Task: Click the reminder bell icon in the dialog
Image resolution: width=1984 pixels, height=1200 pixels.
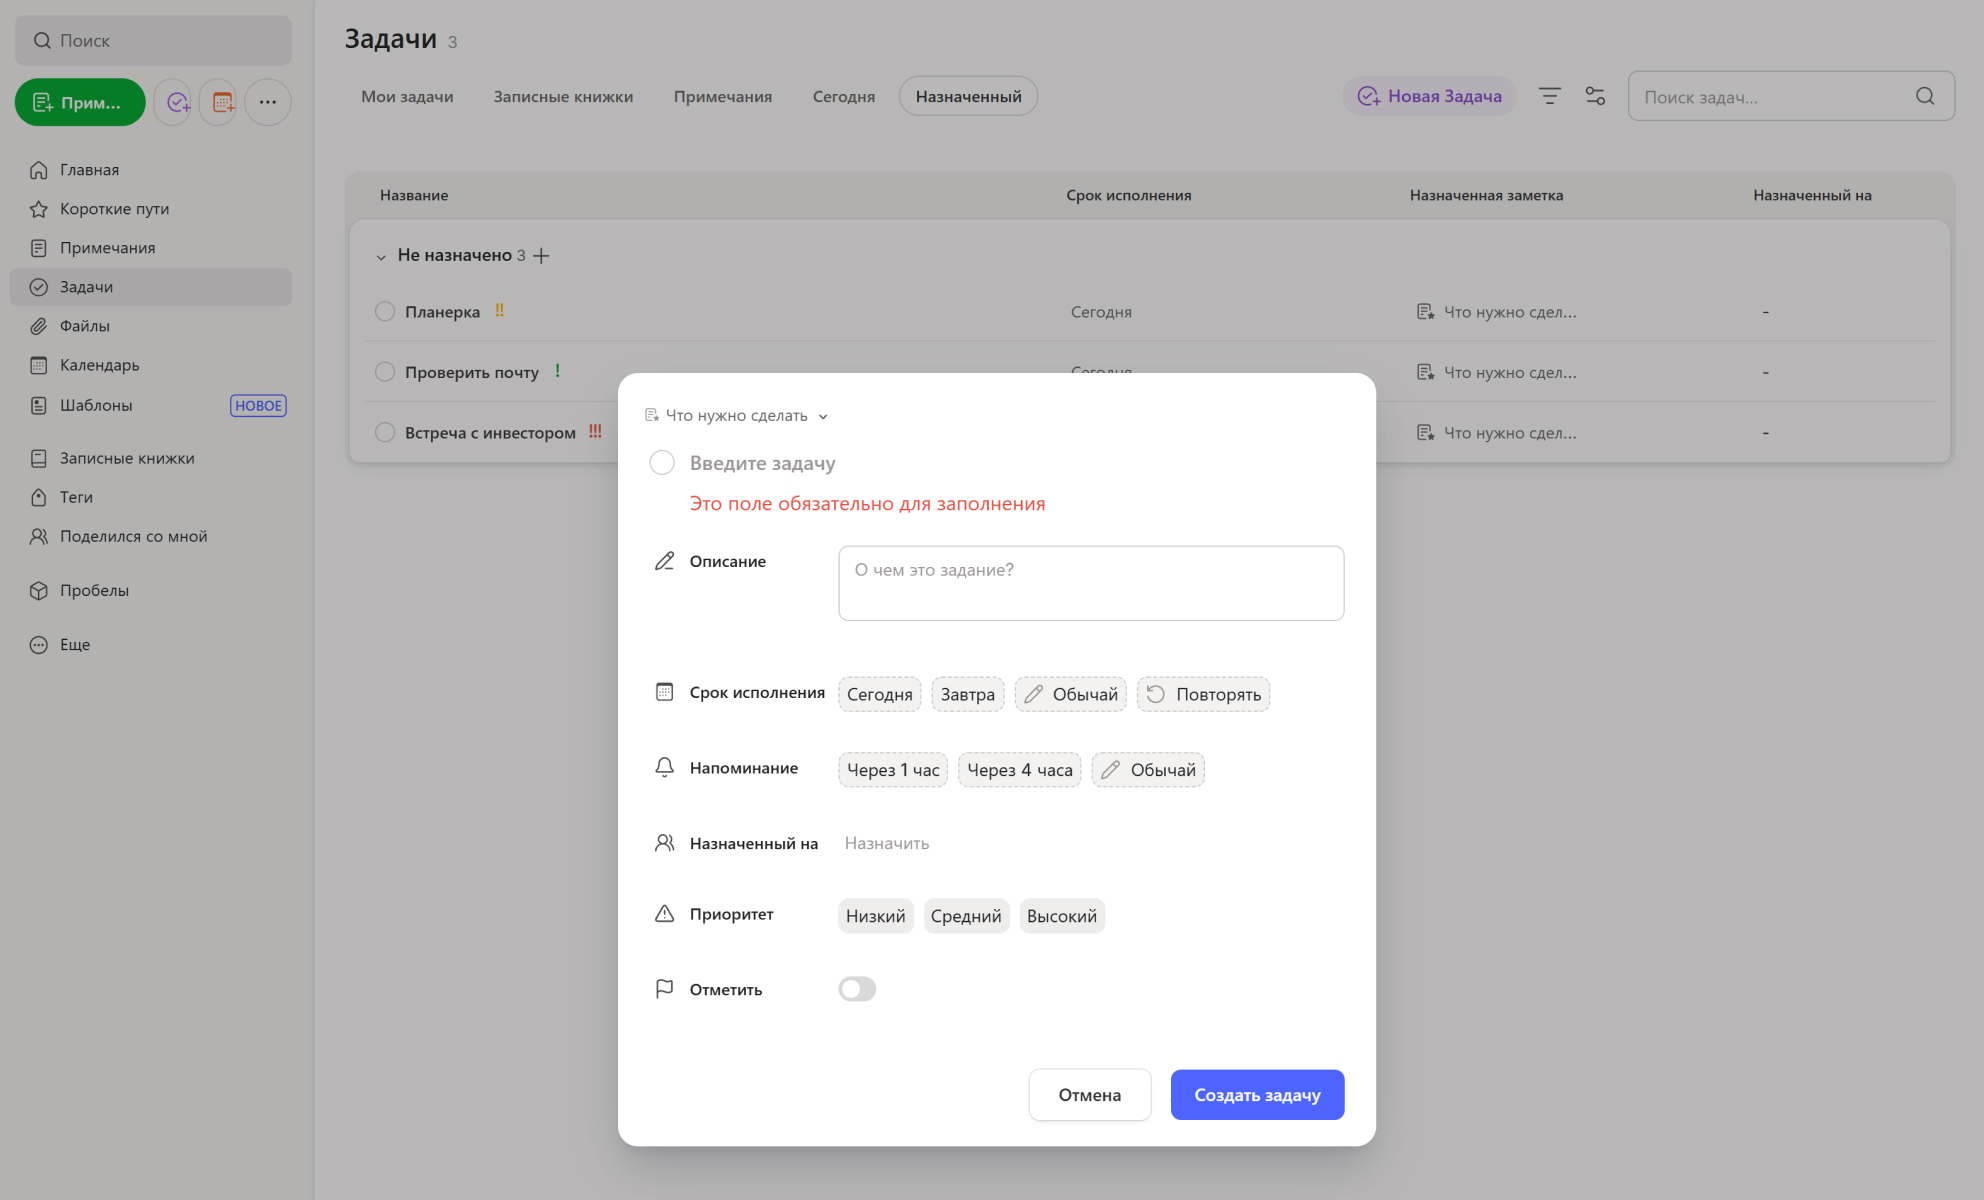Action: [x=665, y=767]
